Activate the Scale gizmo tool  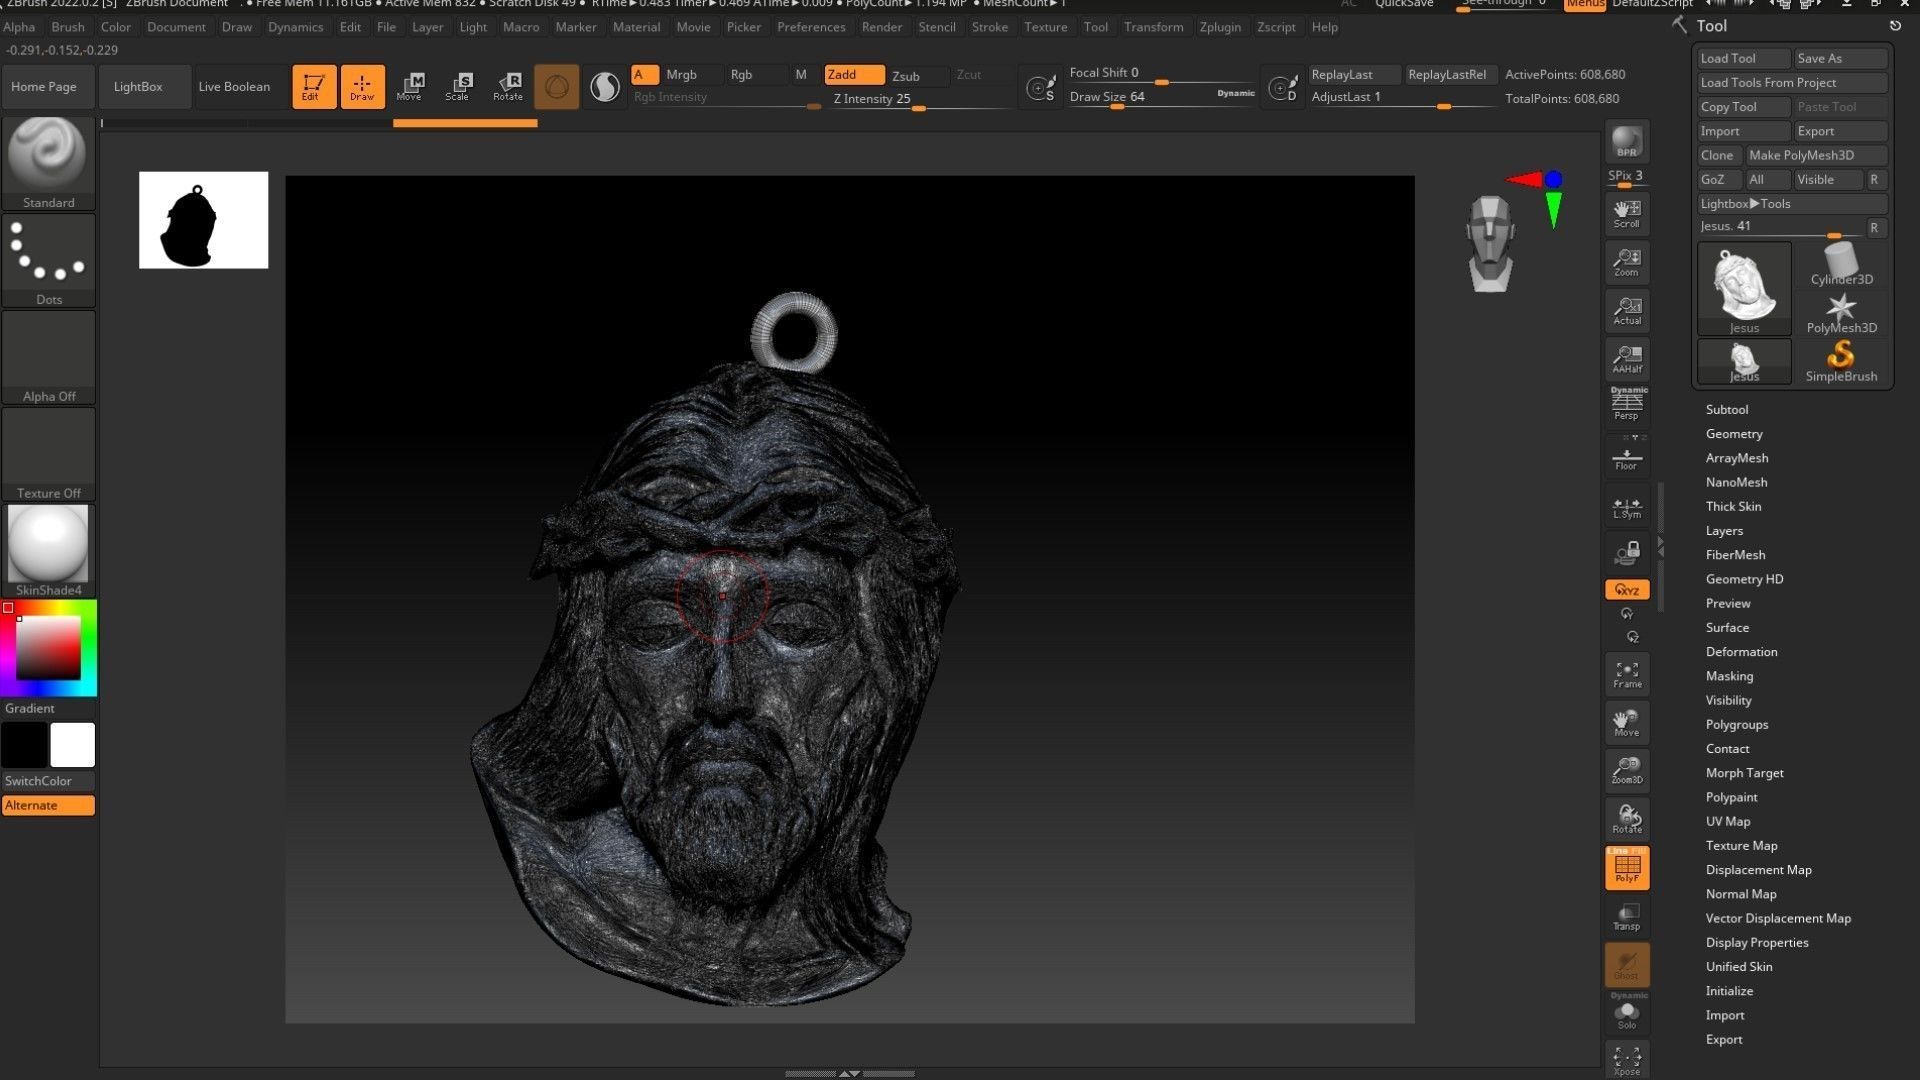[458, 87]
